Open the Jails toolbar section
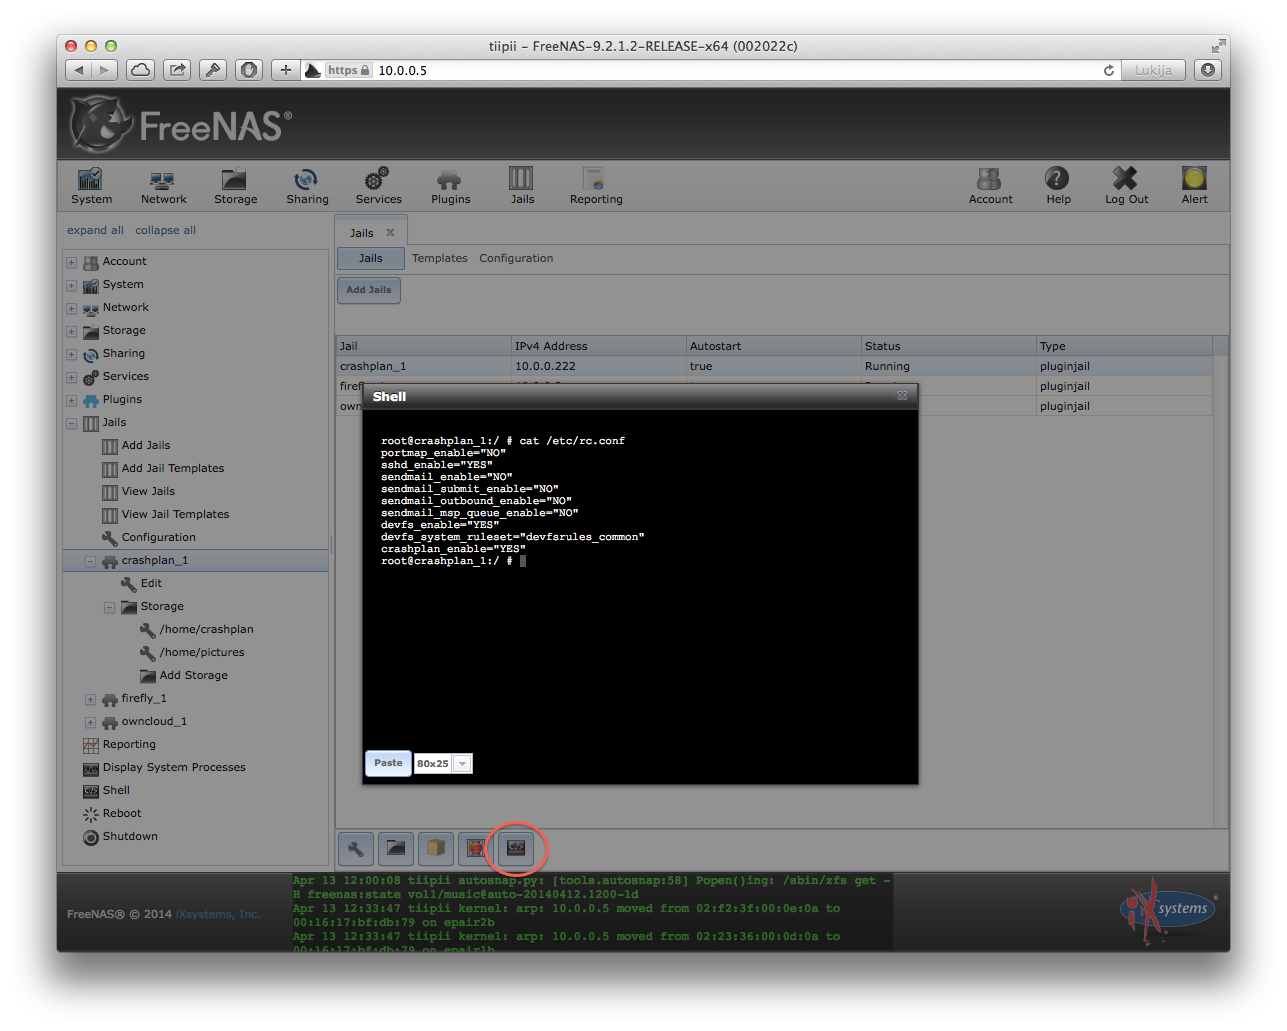Viewport: 1287px width, 1031px height. [522, 186]
